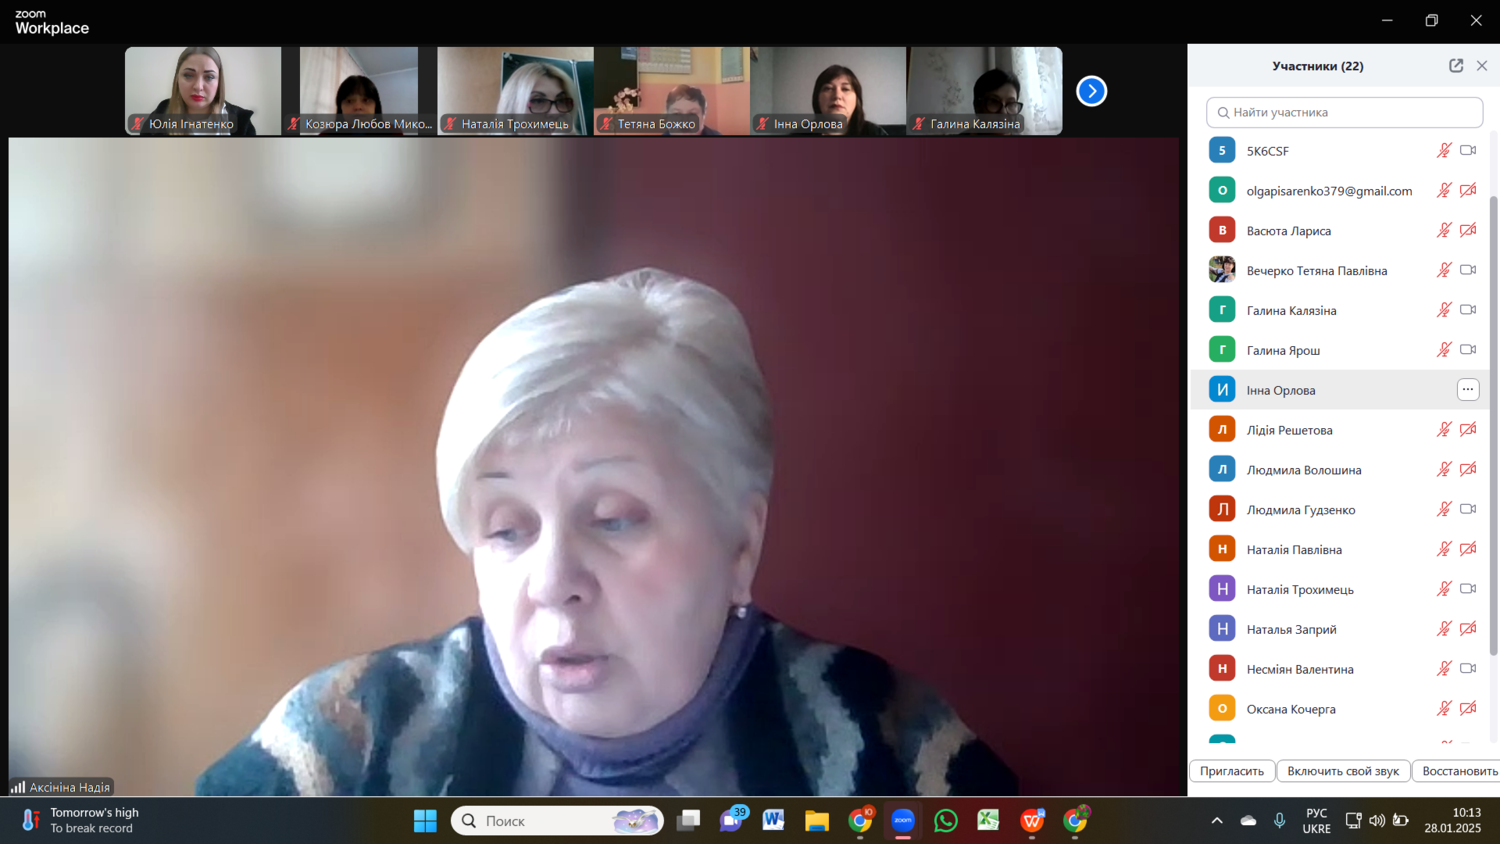Screen dimensions: 1500x844
Task: Select Юлія Ігнатенко video thumbnail
Action: (x=203, y=91)
